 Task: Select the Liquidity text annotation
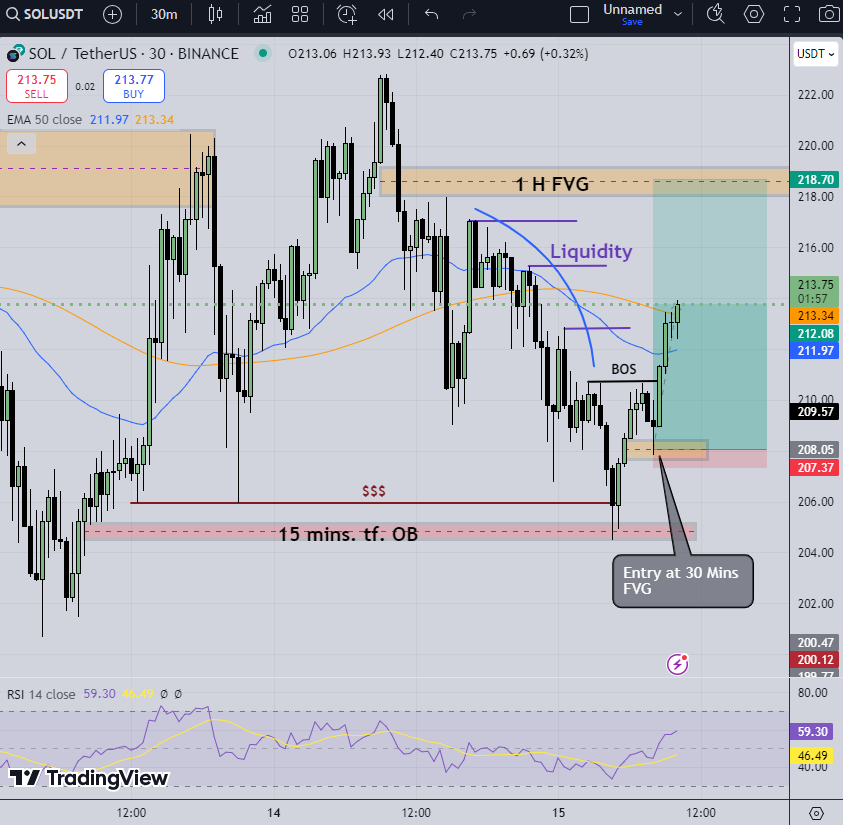coord(591,251)
